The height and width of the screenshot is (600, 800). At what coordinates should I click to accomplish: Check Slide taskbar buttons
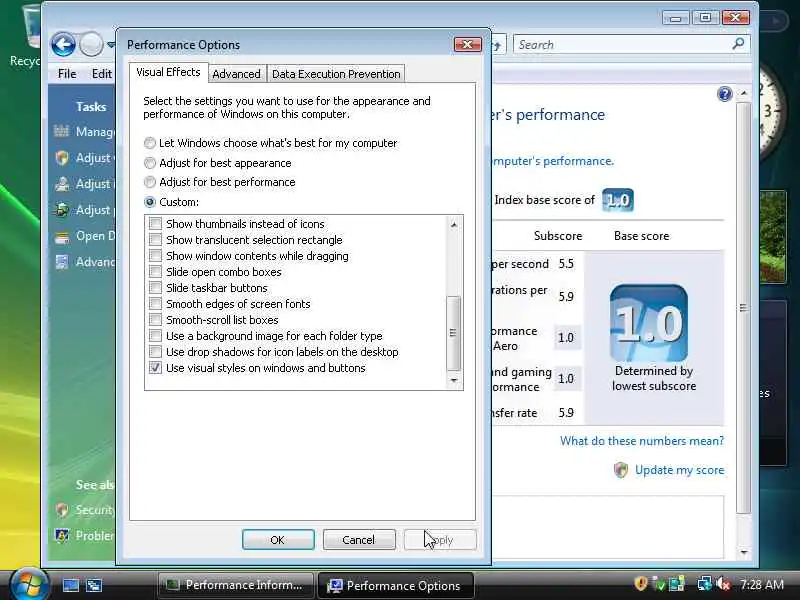155,288
